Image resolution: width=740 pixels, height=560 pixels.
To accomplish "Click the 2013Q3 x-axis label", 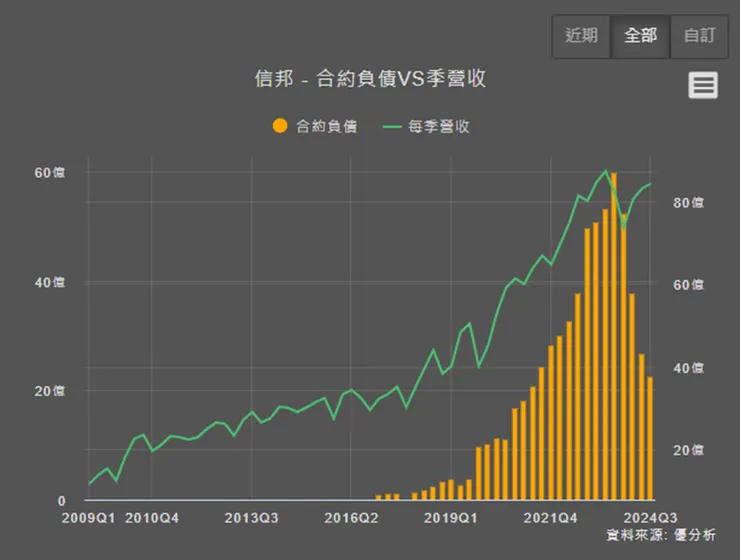I will 252,518.
